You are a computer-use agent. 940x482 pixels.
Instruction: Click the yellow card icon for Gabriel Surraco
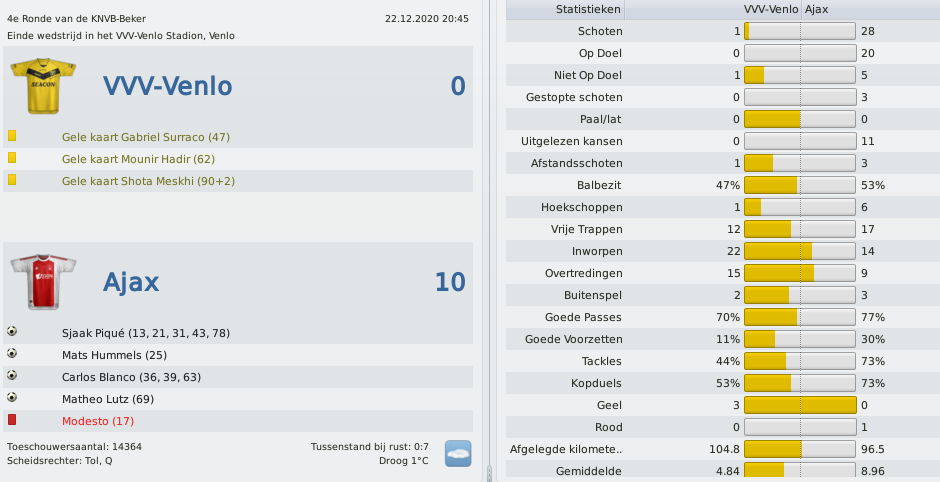[x=12, y=136]
